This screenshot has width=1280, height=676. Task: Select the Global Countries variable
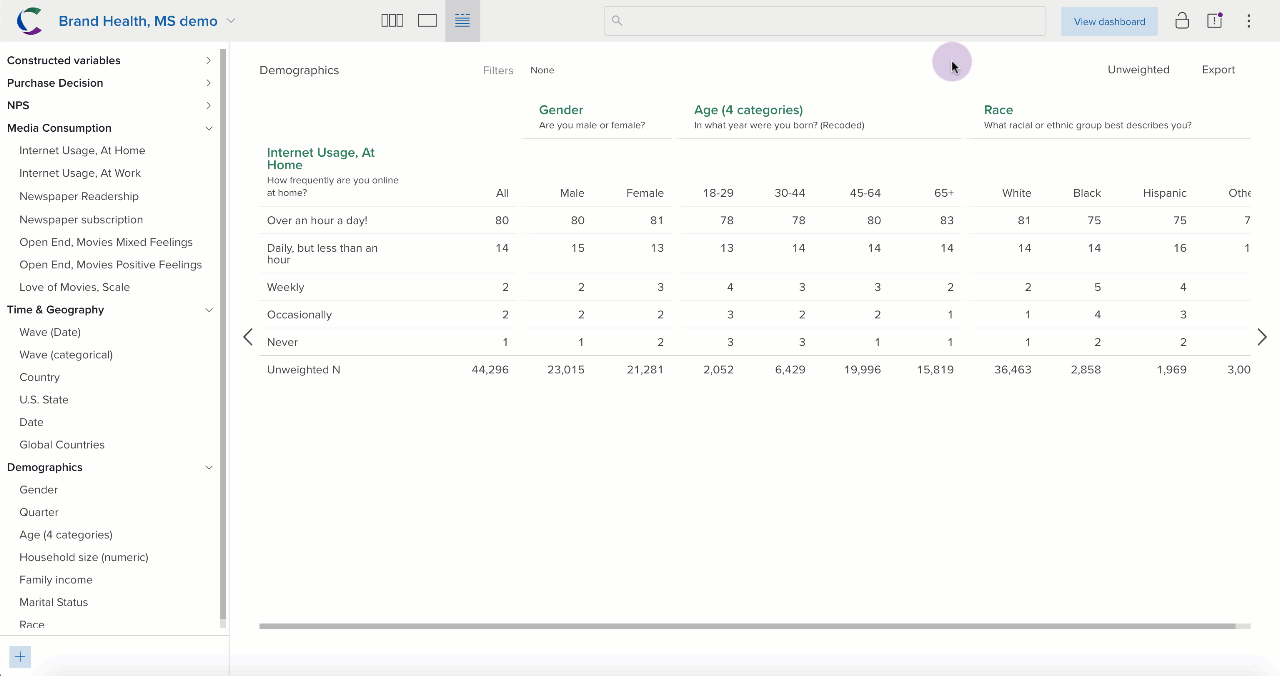(x=62, y=445)
